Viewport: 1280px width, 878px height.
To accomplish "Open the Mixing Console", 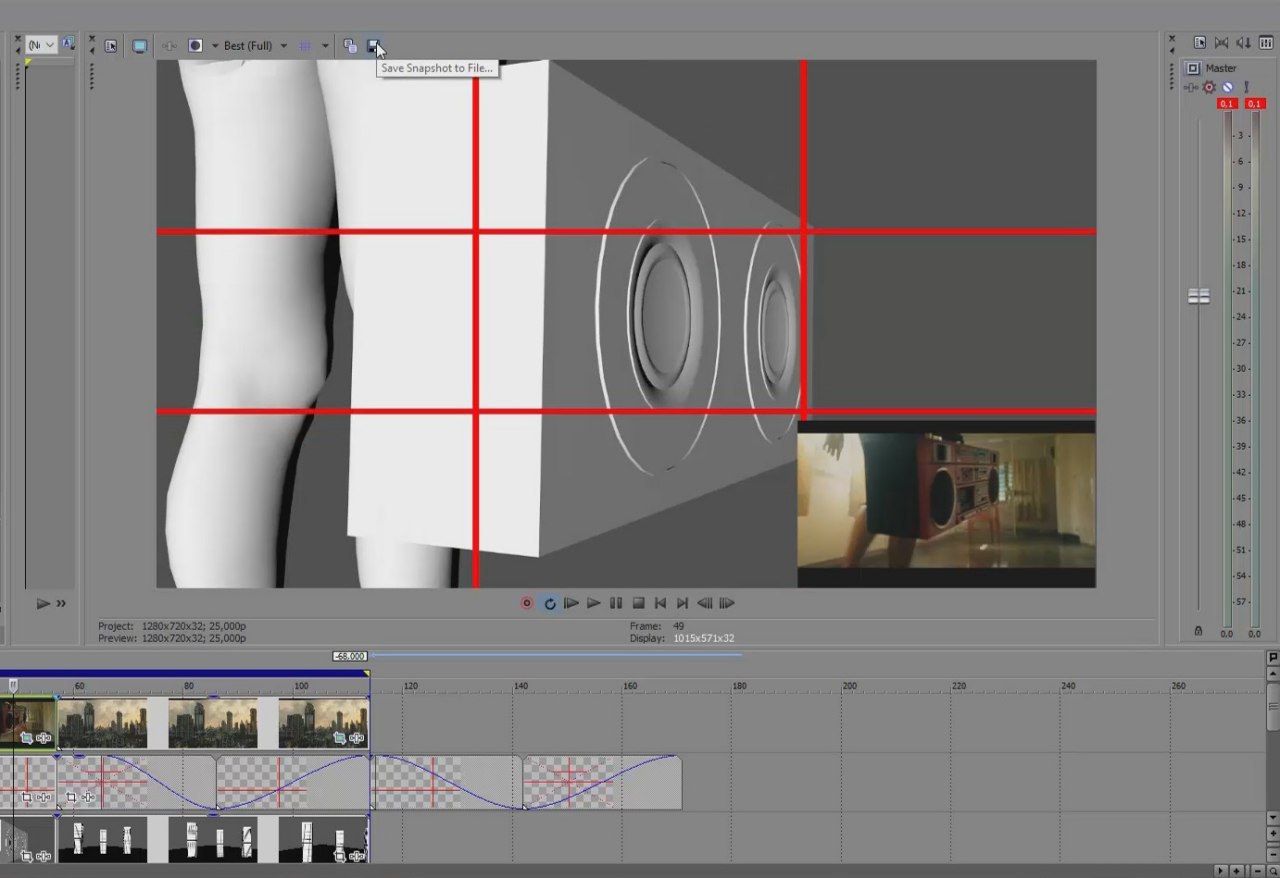I will point(1266,42).
